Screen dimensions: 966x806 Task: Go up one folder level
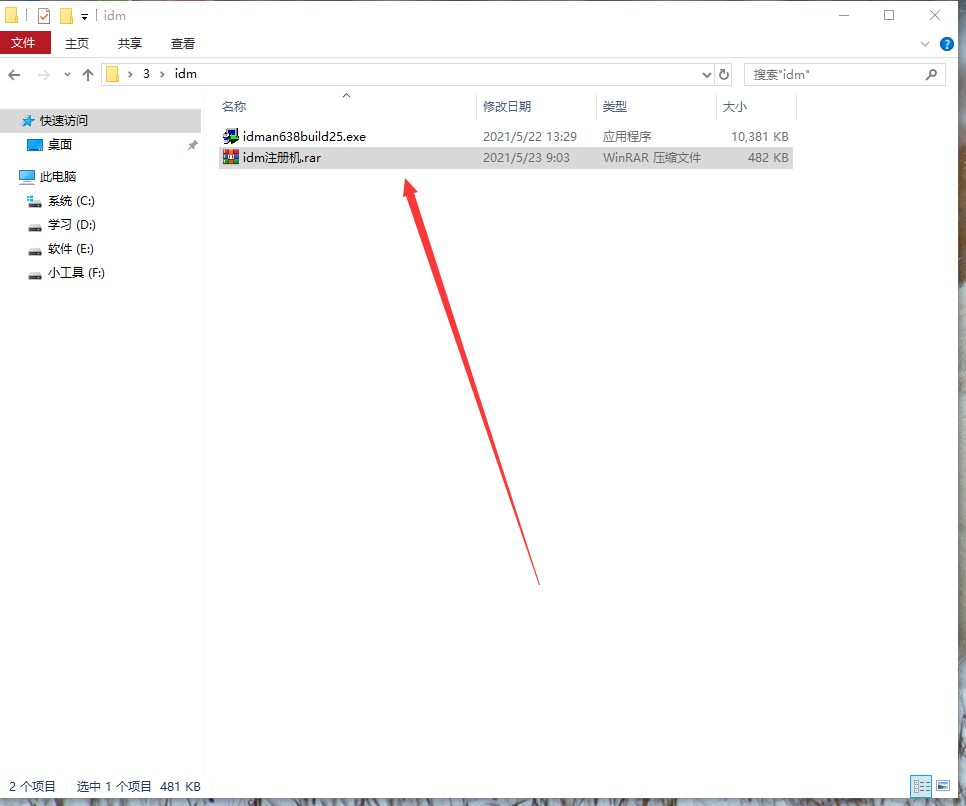coord(87,75)
